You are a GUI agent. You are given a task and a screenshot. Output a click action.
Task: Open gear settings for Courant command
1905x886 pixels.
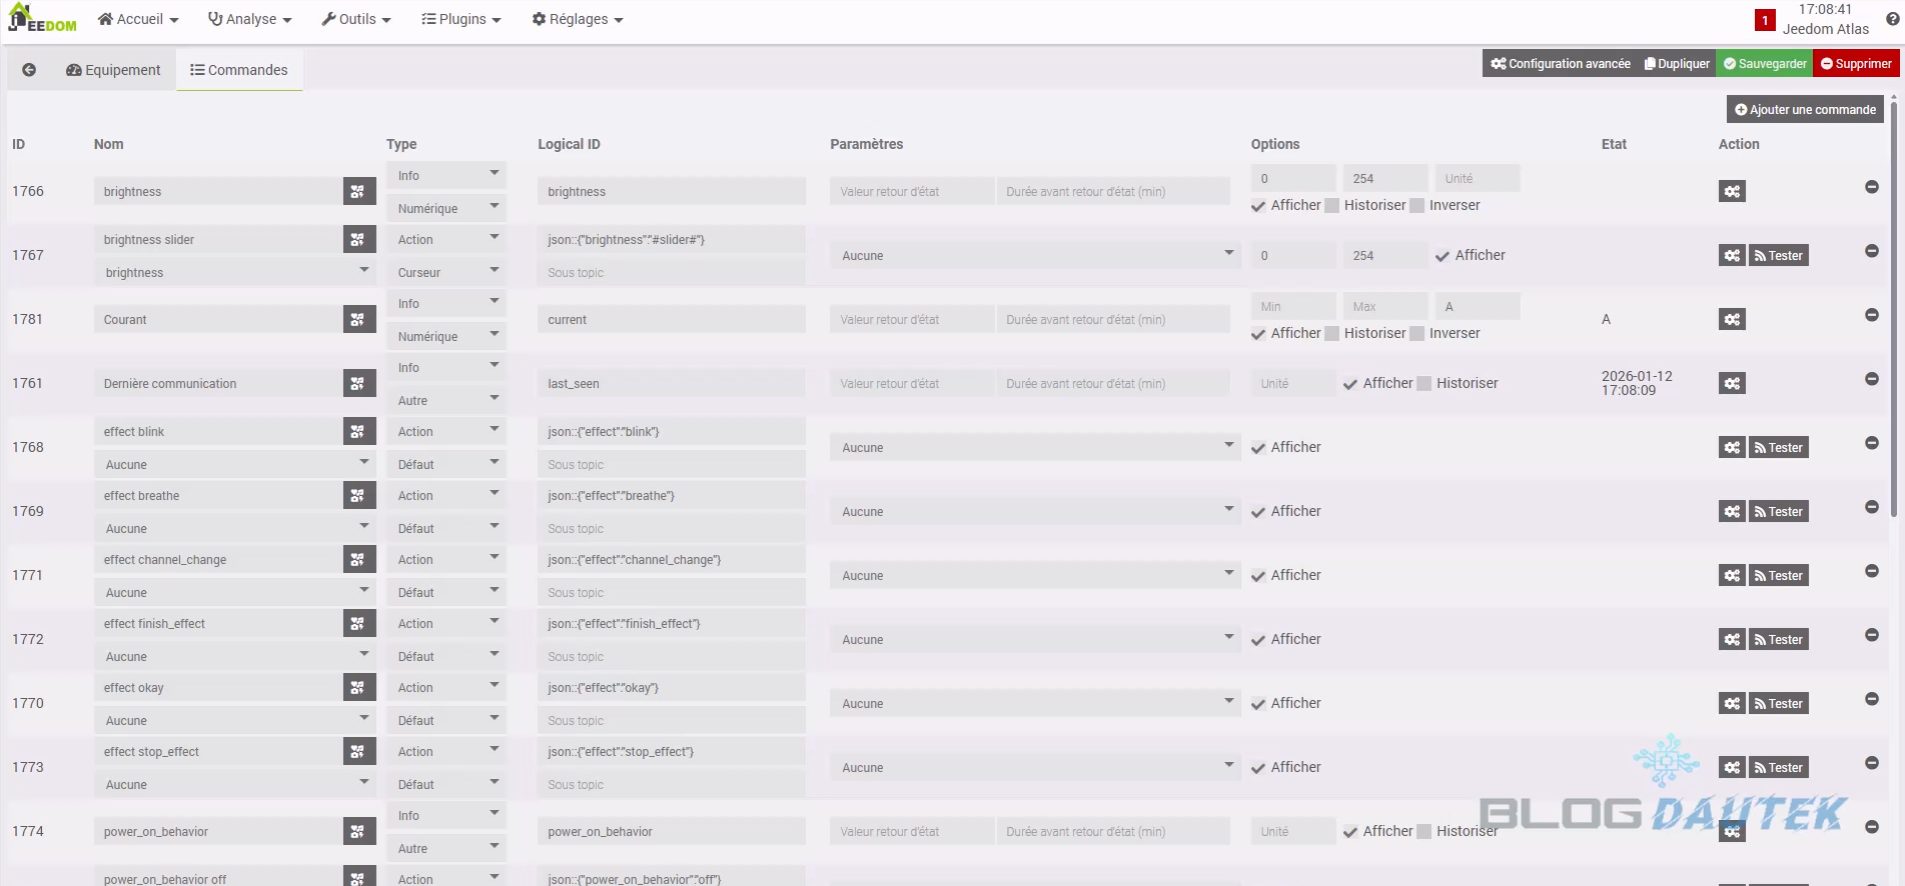pos(1732,319)
